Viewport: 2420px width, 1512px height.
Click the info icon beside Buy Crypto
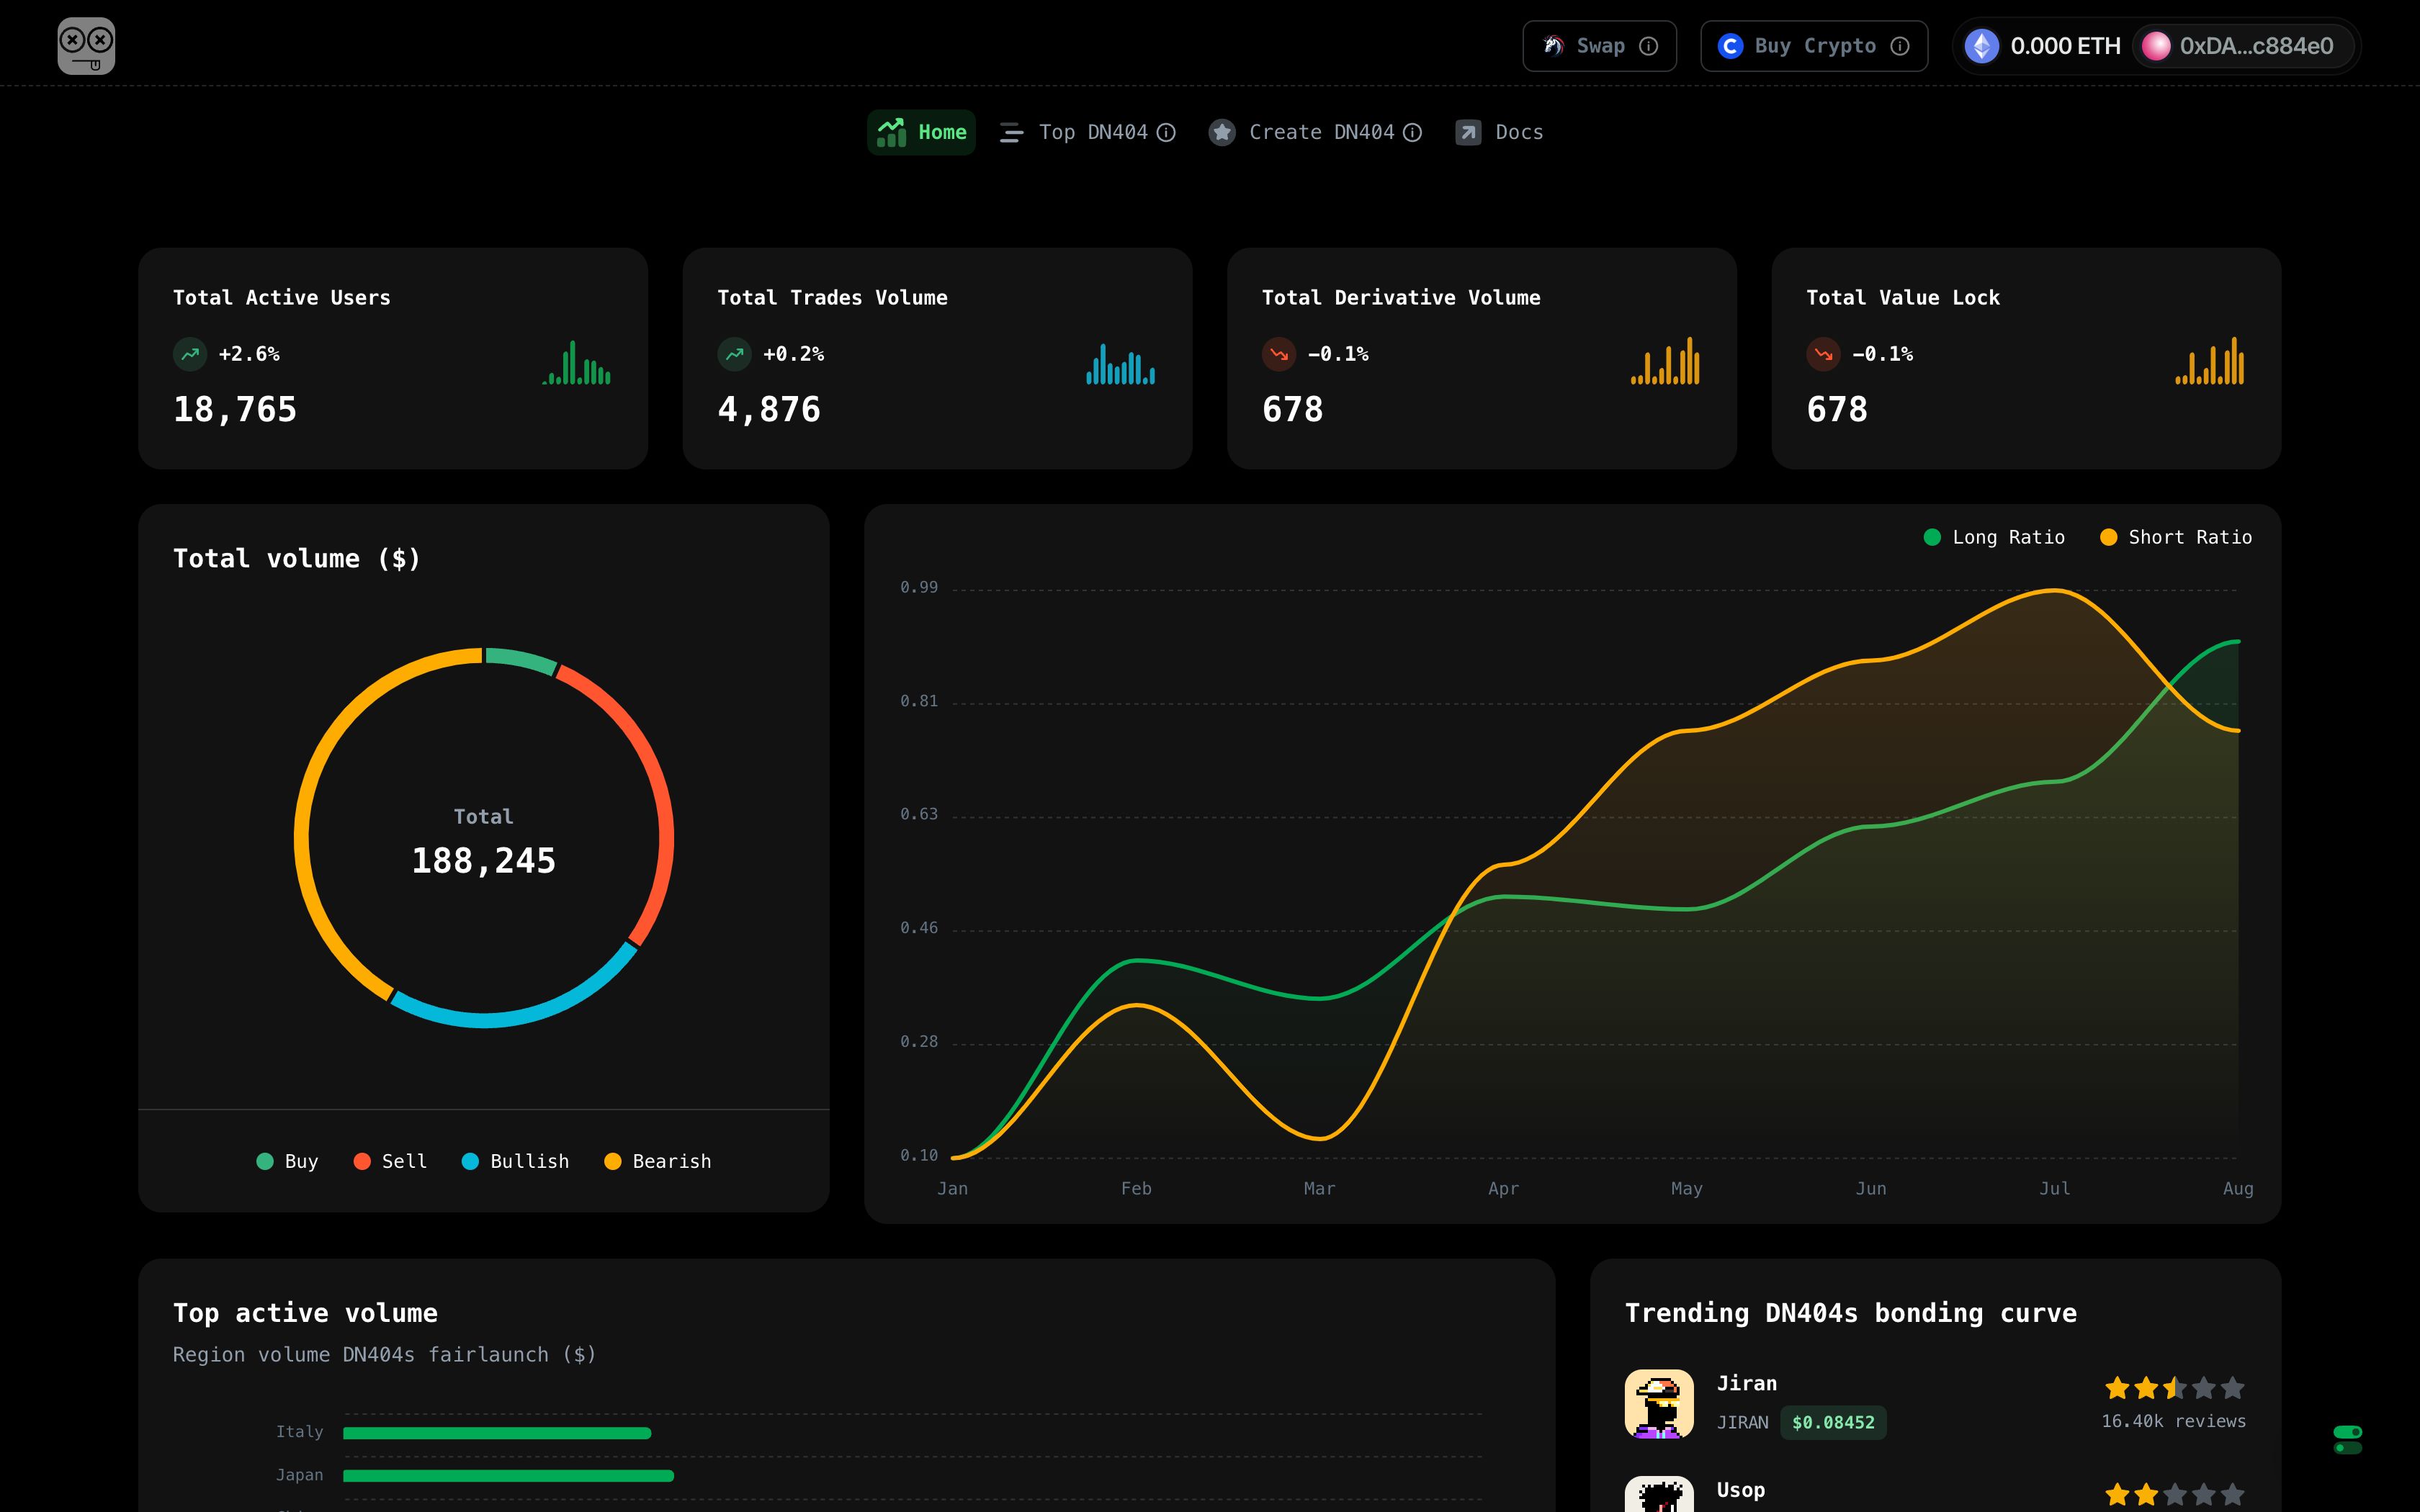tap(1900, 46)
